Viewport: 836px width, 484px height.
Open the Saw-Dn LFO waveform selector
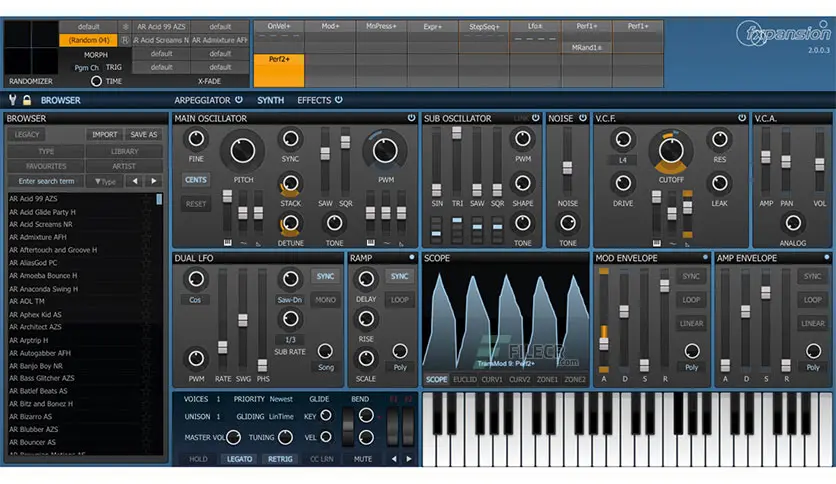click(x=289, y=300)
